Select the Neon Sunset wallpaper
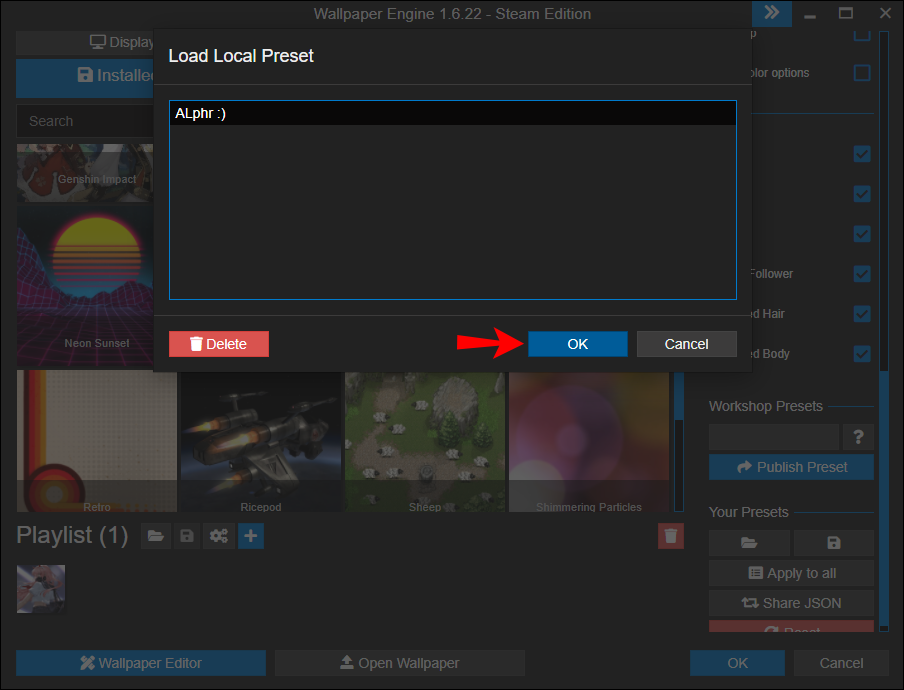 tap(85, 285)
